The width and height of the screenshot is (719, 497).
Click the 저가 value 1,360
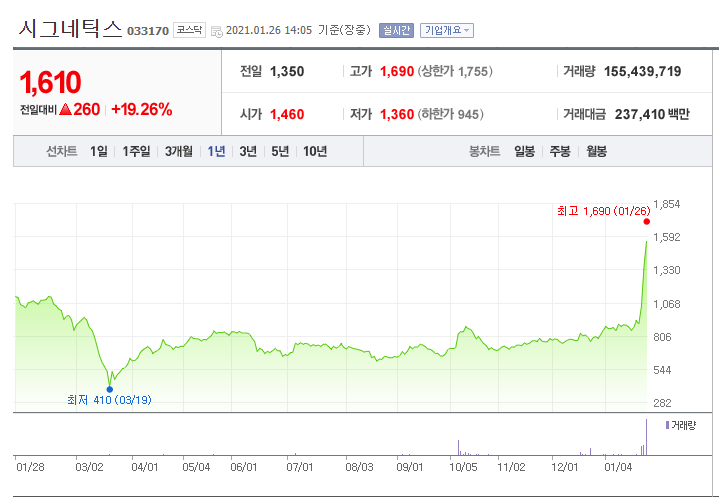tap(397, 114)
